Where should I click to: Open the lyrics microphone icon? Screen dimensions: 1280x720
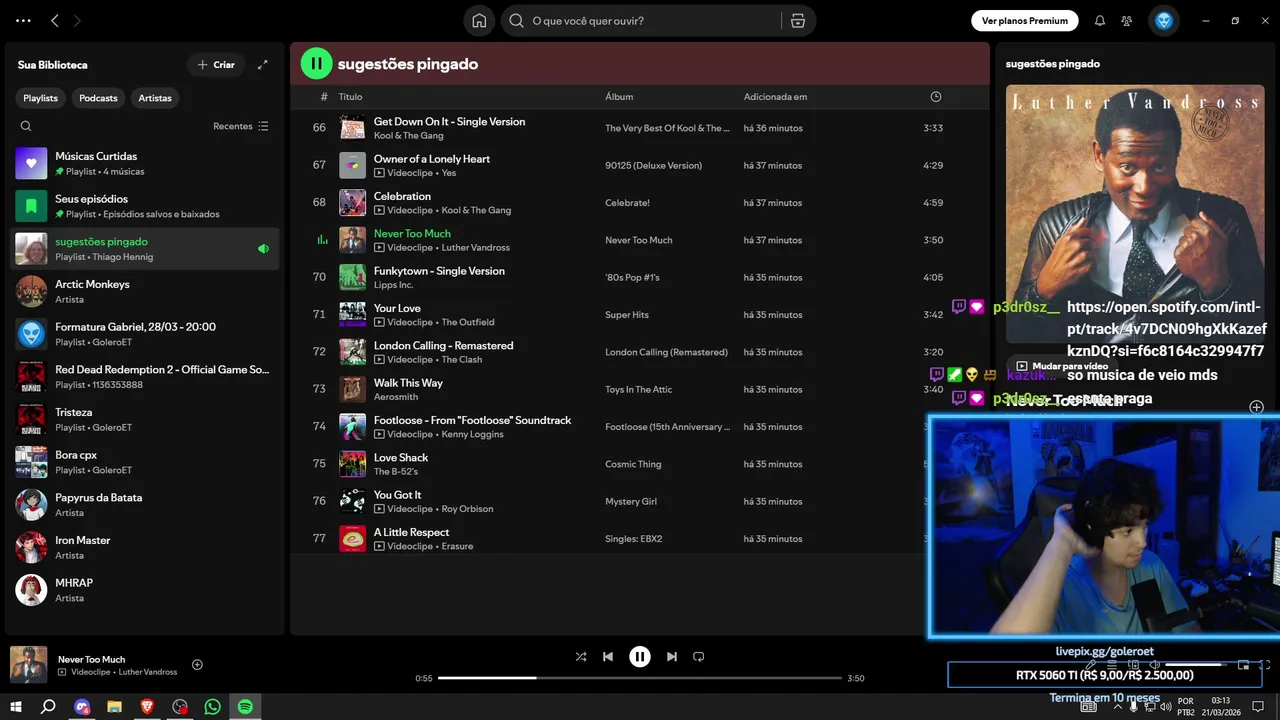[x=1091, y=664]
